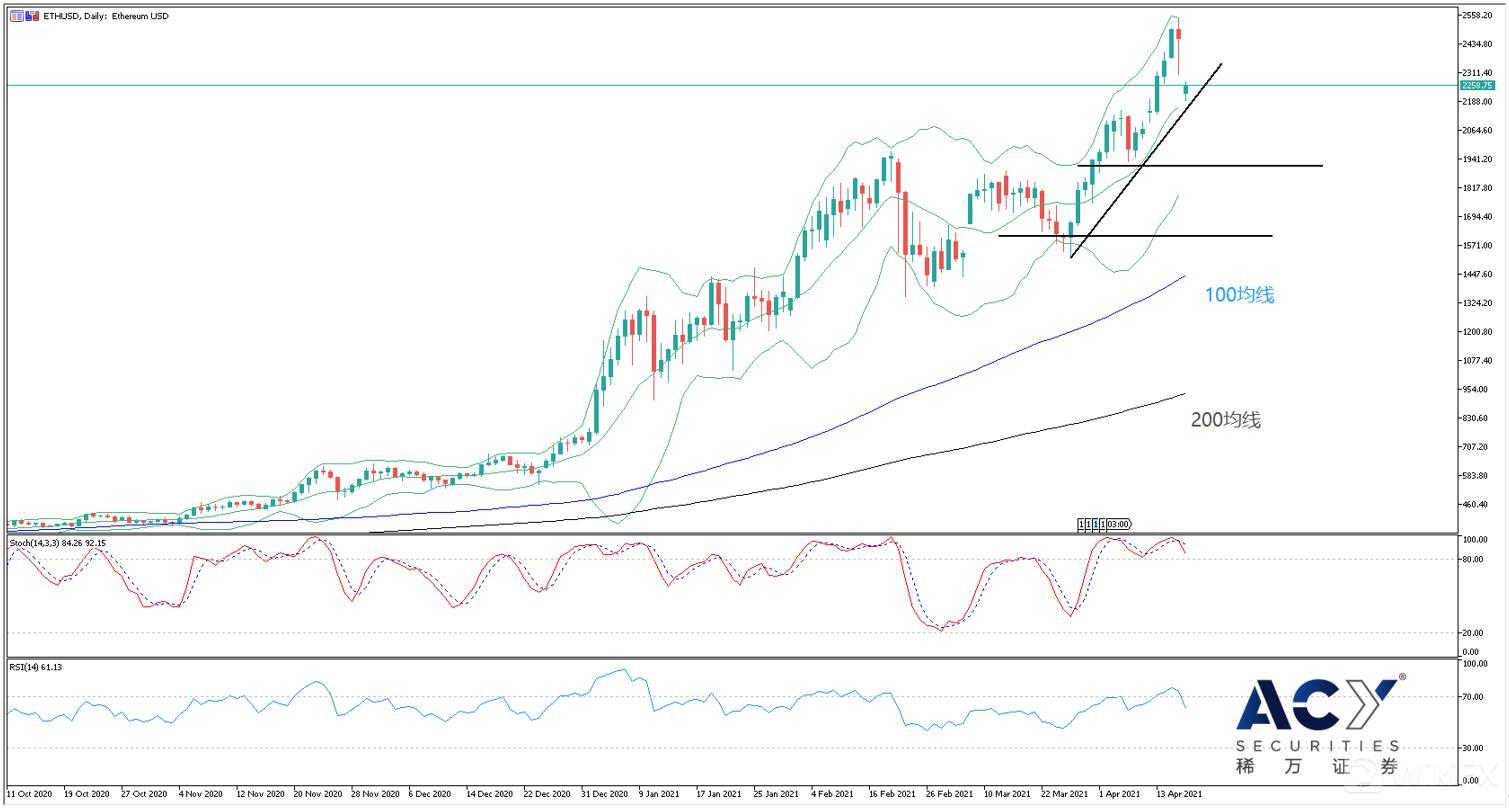Click the 11 Oct 2020 date on time axis
1509x809 pixels.
click(x=32, y=793)
